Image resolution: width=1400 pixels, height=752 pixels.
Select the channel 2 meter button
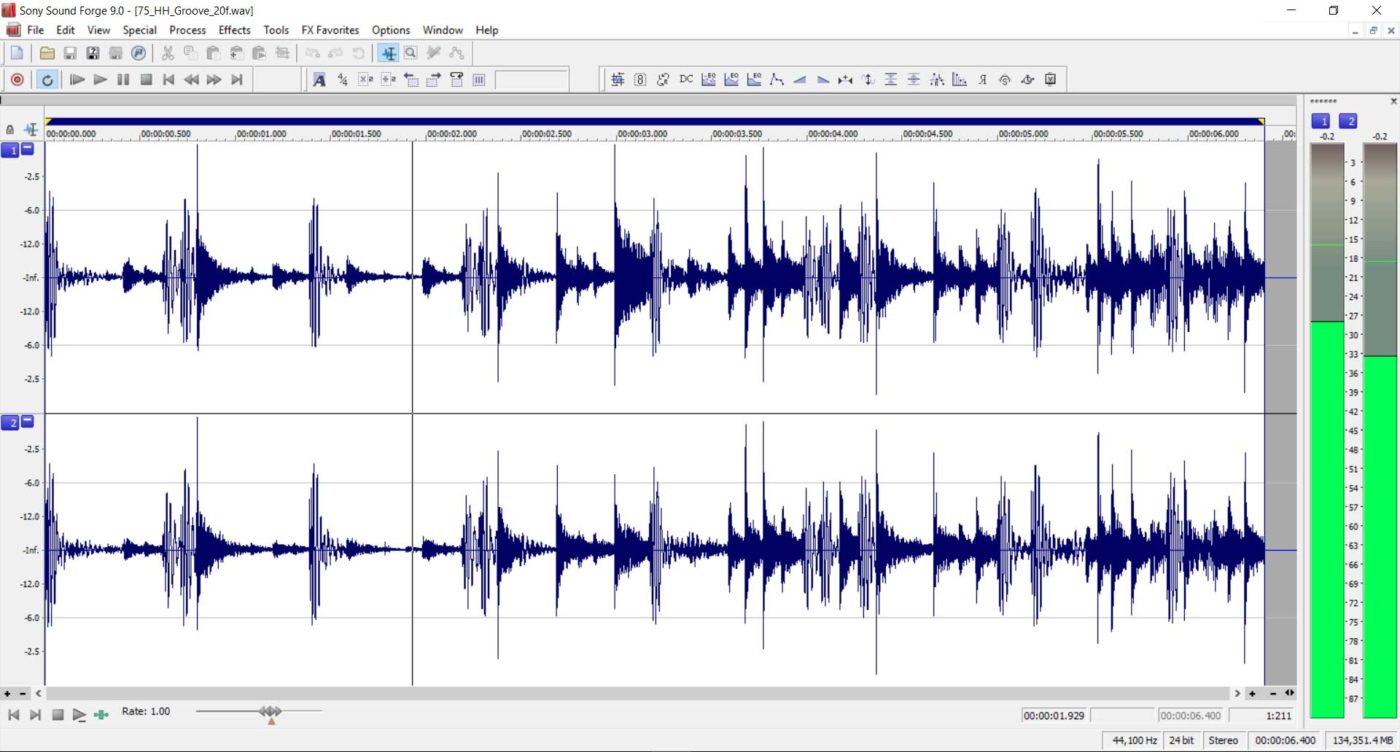point(1349,120)
